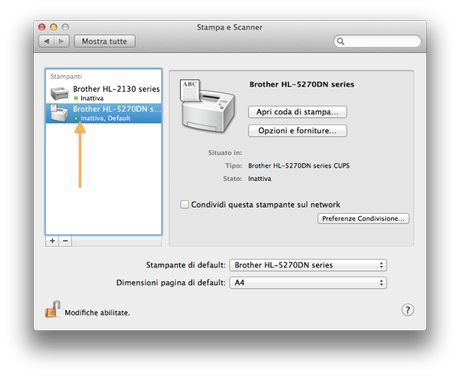Image resolution: width=460 pixels, height=377 pixels.
Task: Enable Condividi questa stampante sul network
Action: click(x=184, y=204)
